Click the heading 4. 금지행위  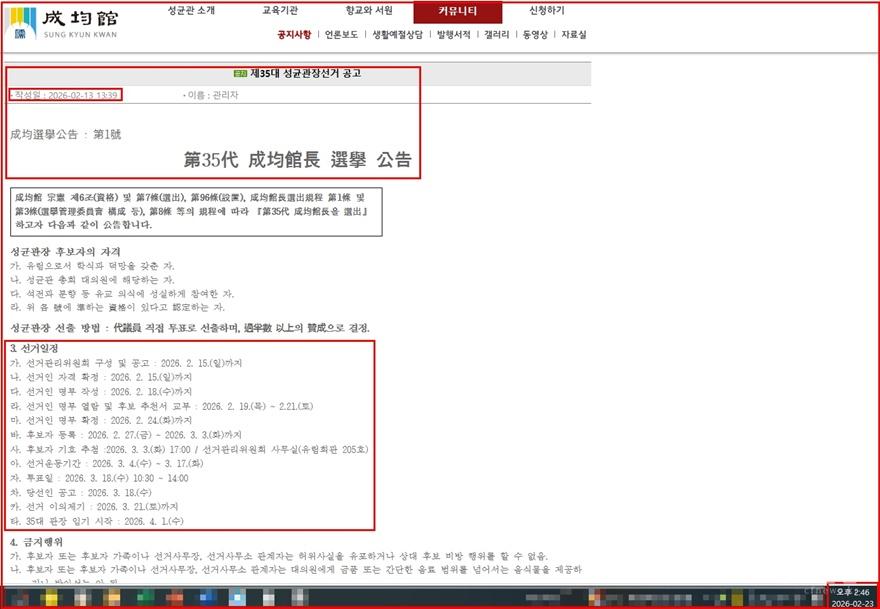36,542
